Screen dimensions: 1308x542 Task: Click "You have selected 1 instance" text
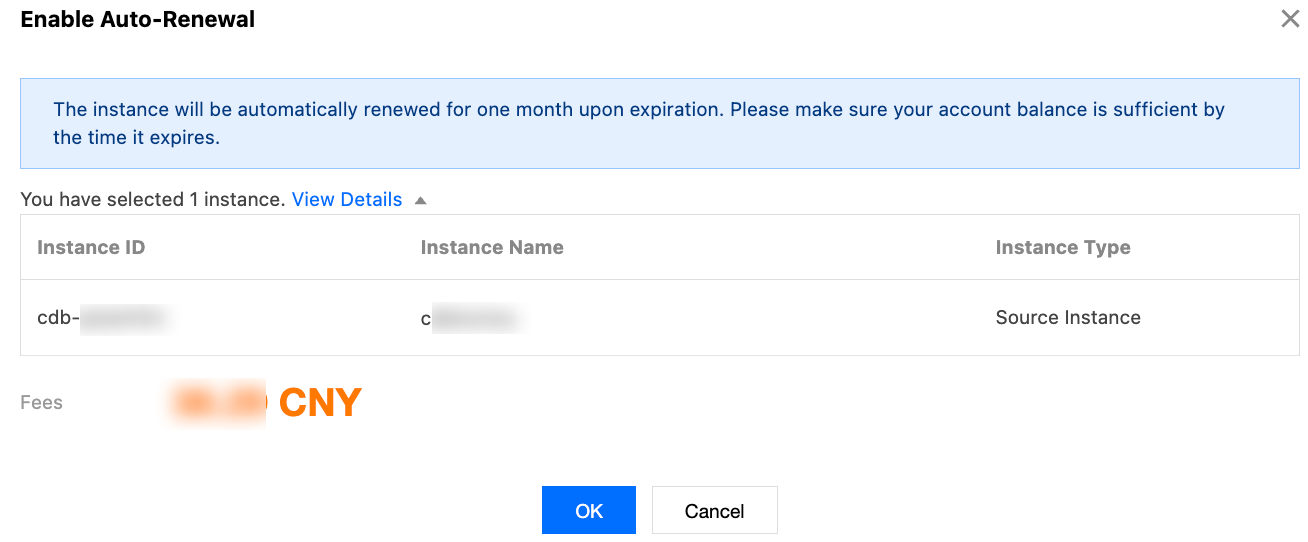point(153,199)
